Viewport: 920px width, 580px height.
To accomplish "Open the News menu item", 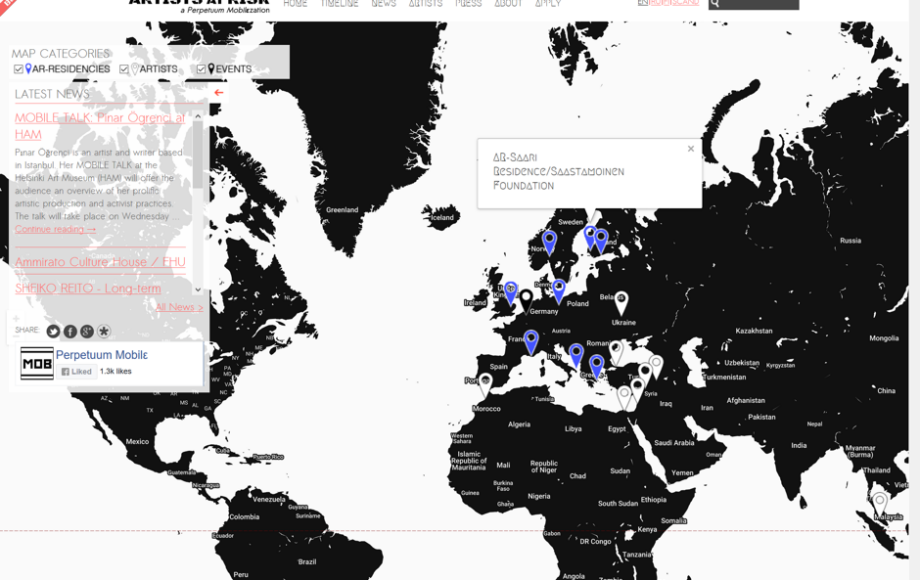I will (x=384, y=4).
